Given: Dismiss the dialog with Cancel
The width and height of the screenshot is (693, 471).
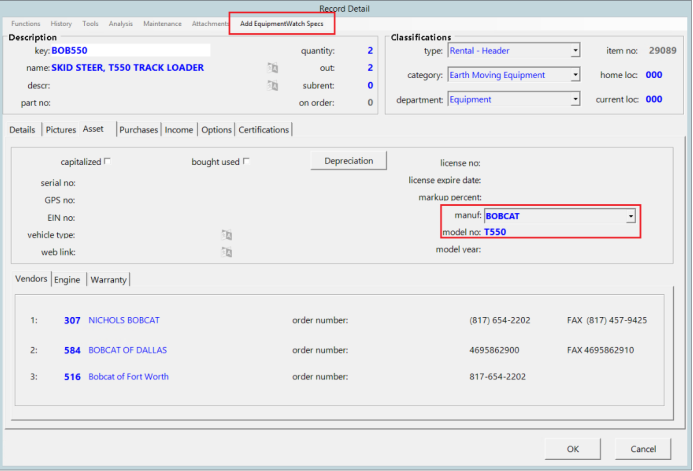Looking at the screenshot, I should (643, 449).
